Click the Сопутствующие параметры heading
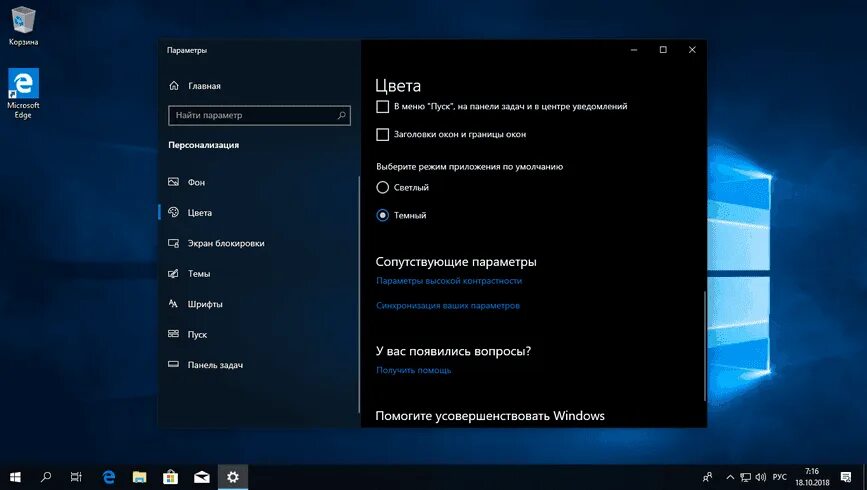Screen dimensions: 867x490 pyautogui.click(x=456, y=262)
